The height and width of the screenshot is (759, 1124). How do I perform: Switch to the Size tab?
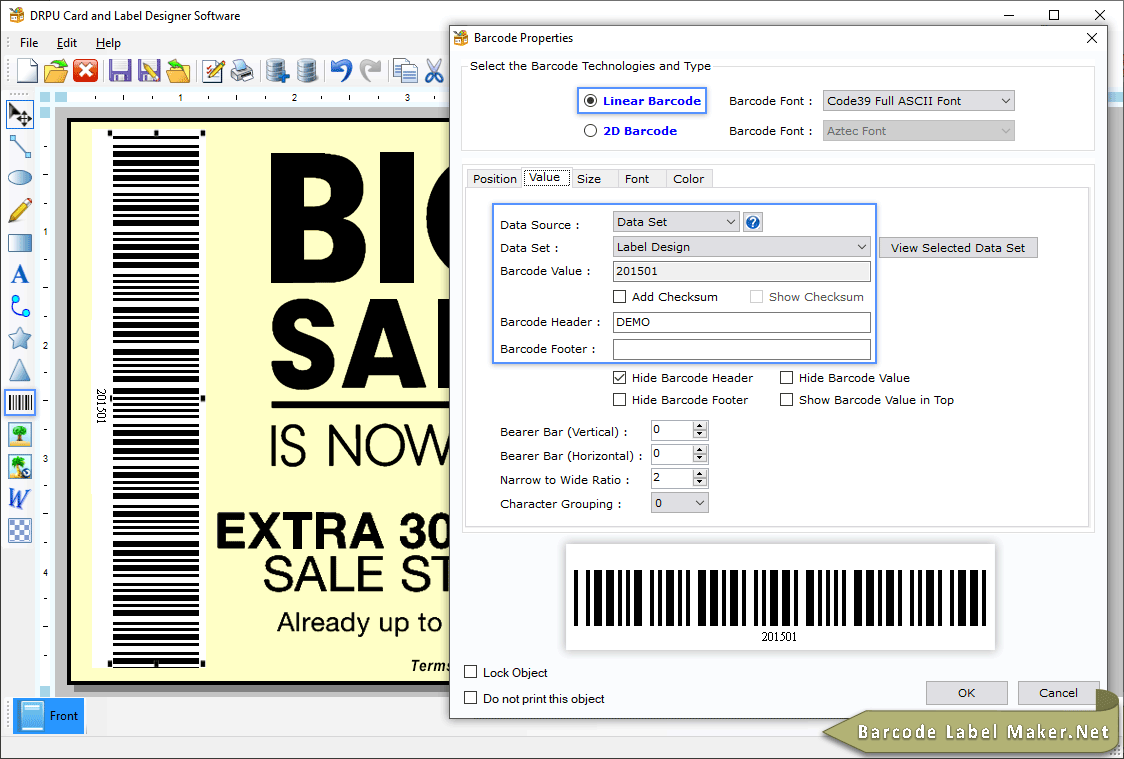coord(589,178)
